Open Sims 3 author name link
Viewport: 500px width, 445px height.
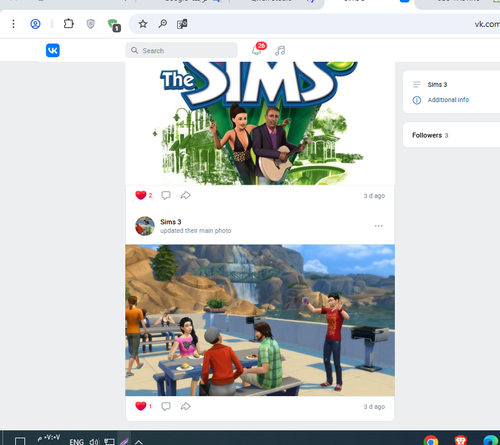click(171, 222)
